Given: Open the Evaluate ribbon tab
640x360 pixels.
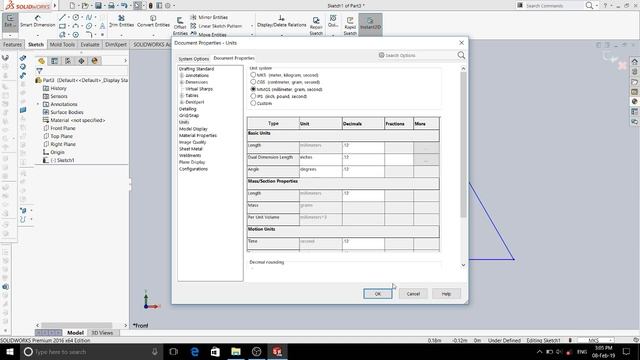Looking at the screenshot, I should tap(90, 44).
